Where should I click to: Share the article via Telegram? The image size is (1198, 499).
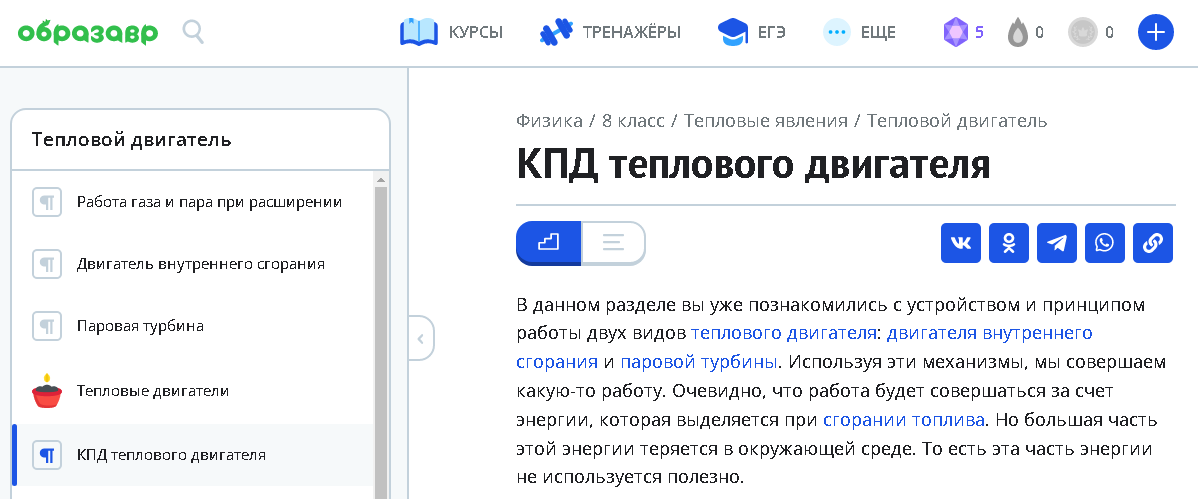tap(1057, 243)
